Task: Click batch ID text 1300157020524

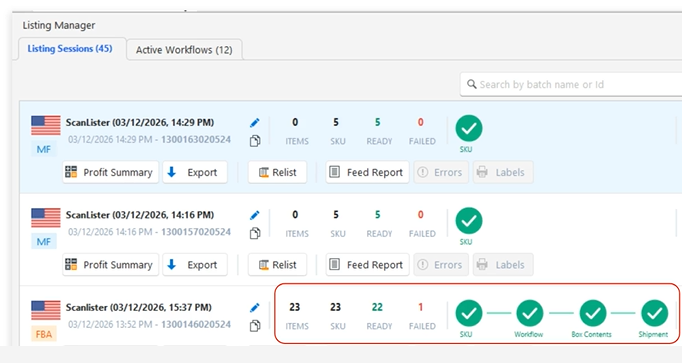Action: pyautogui.click(x=196, y=232)
